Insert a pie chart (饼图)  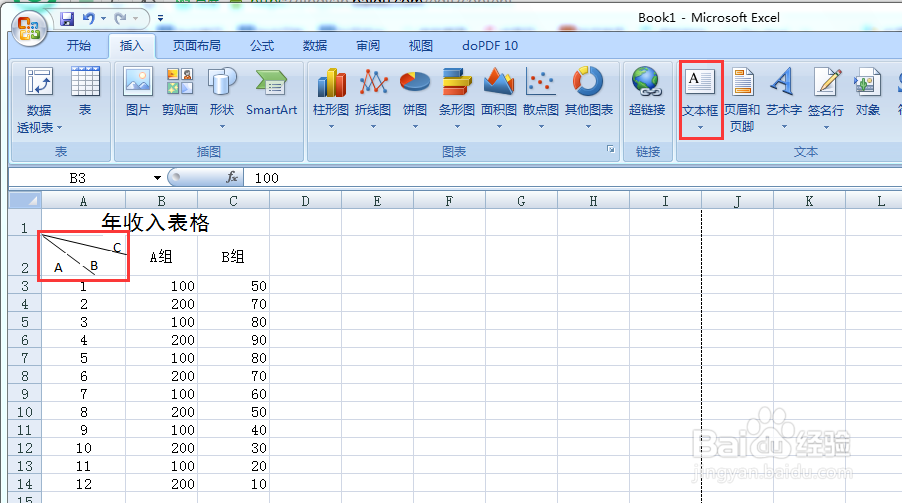pos(415,98)
